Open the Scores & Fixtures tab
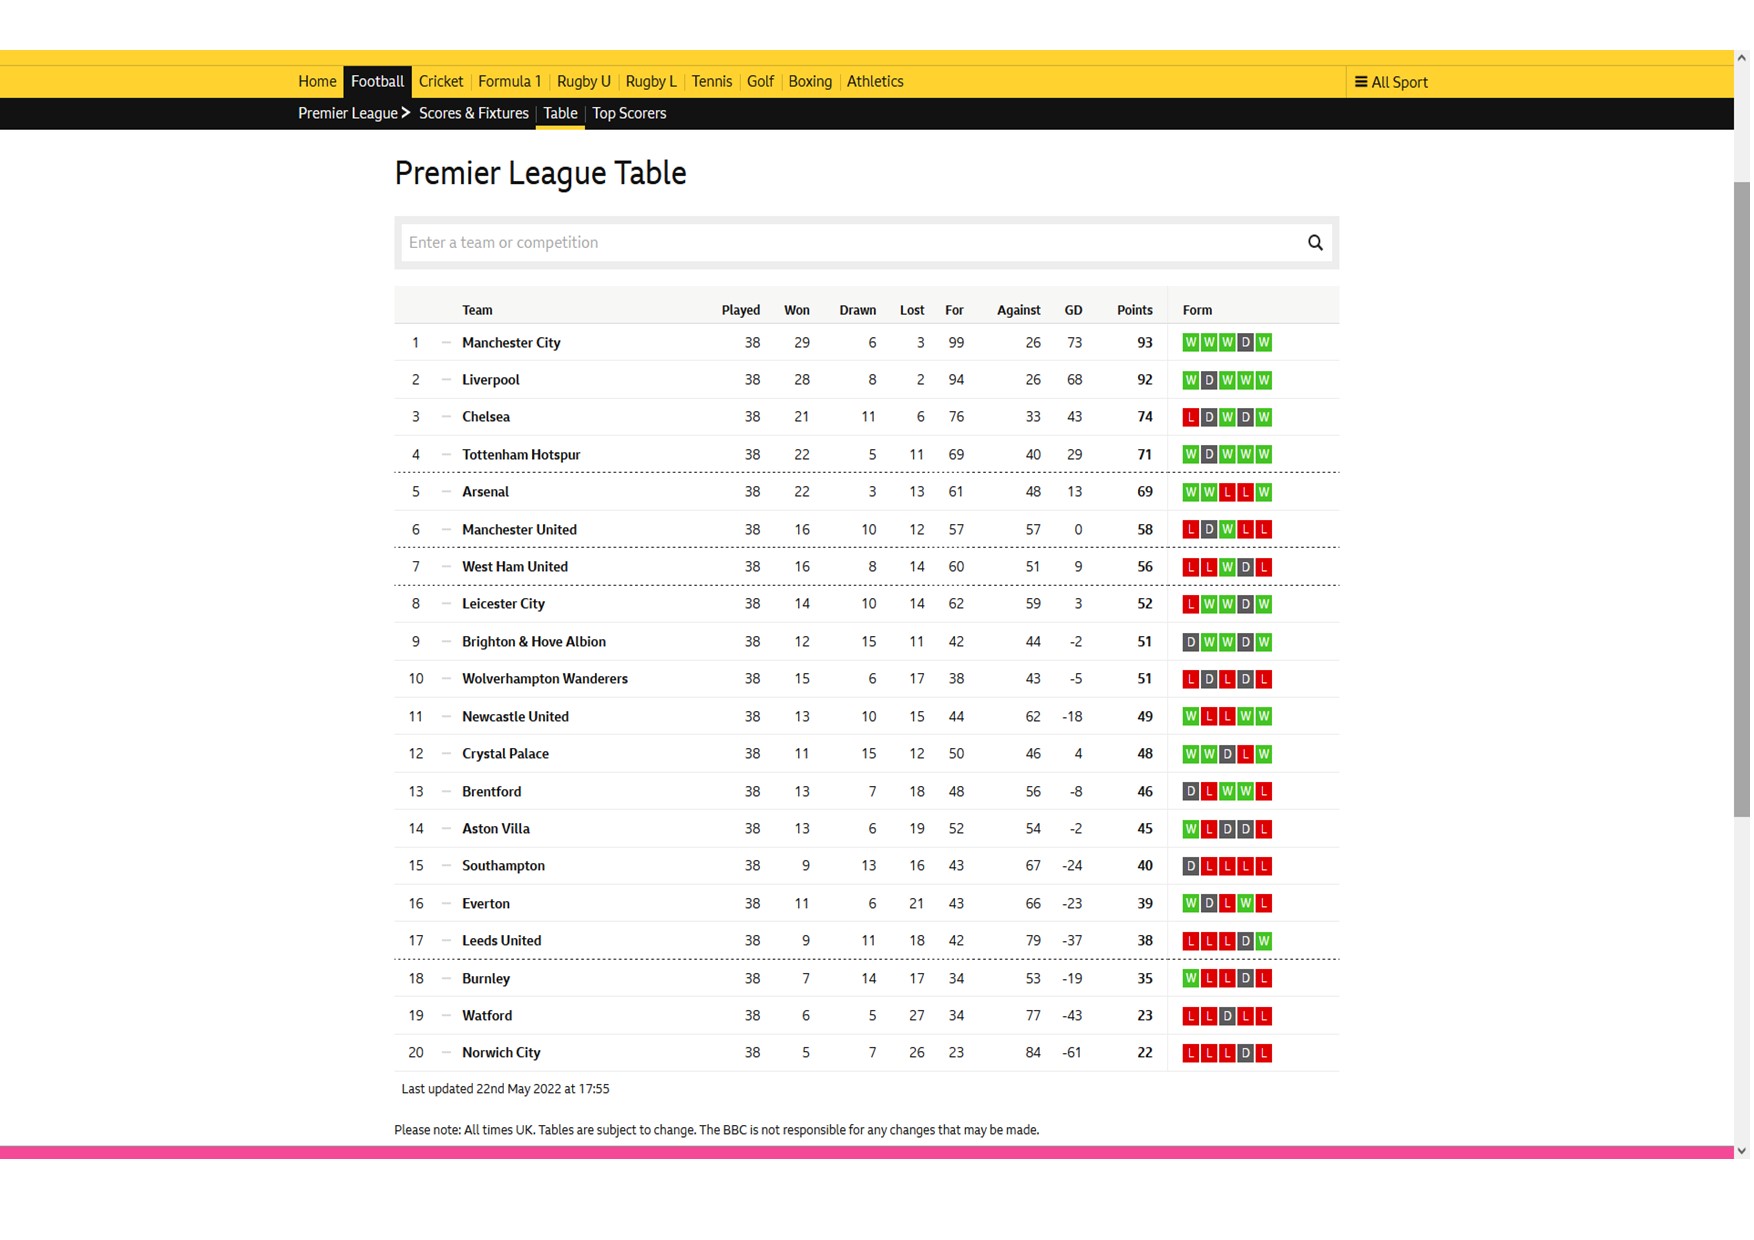 coord(473,114)
